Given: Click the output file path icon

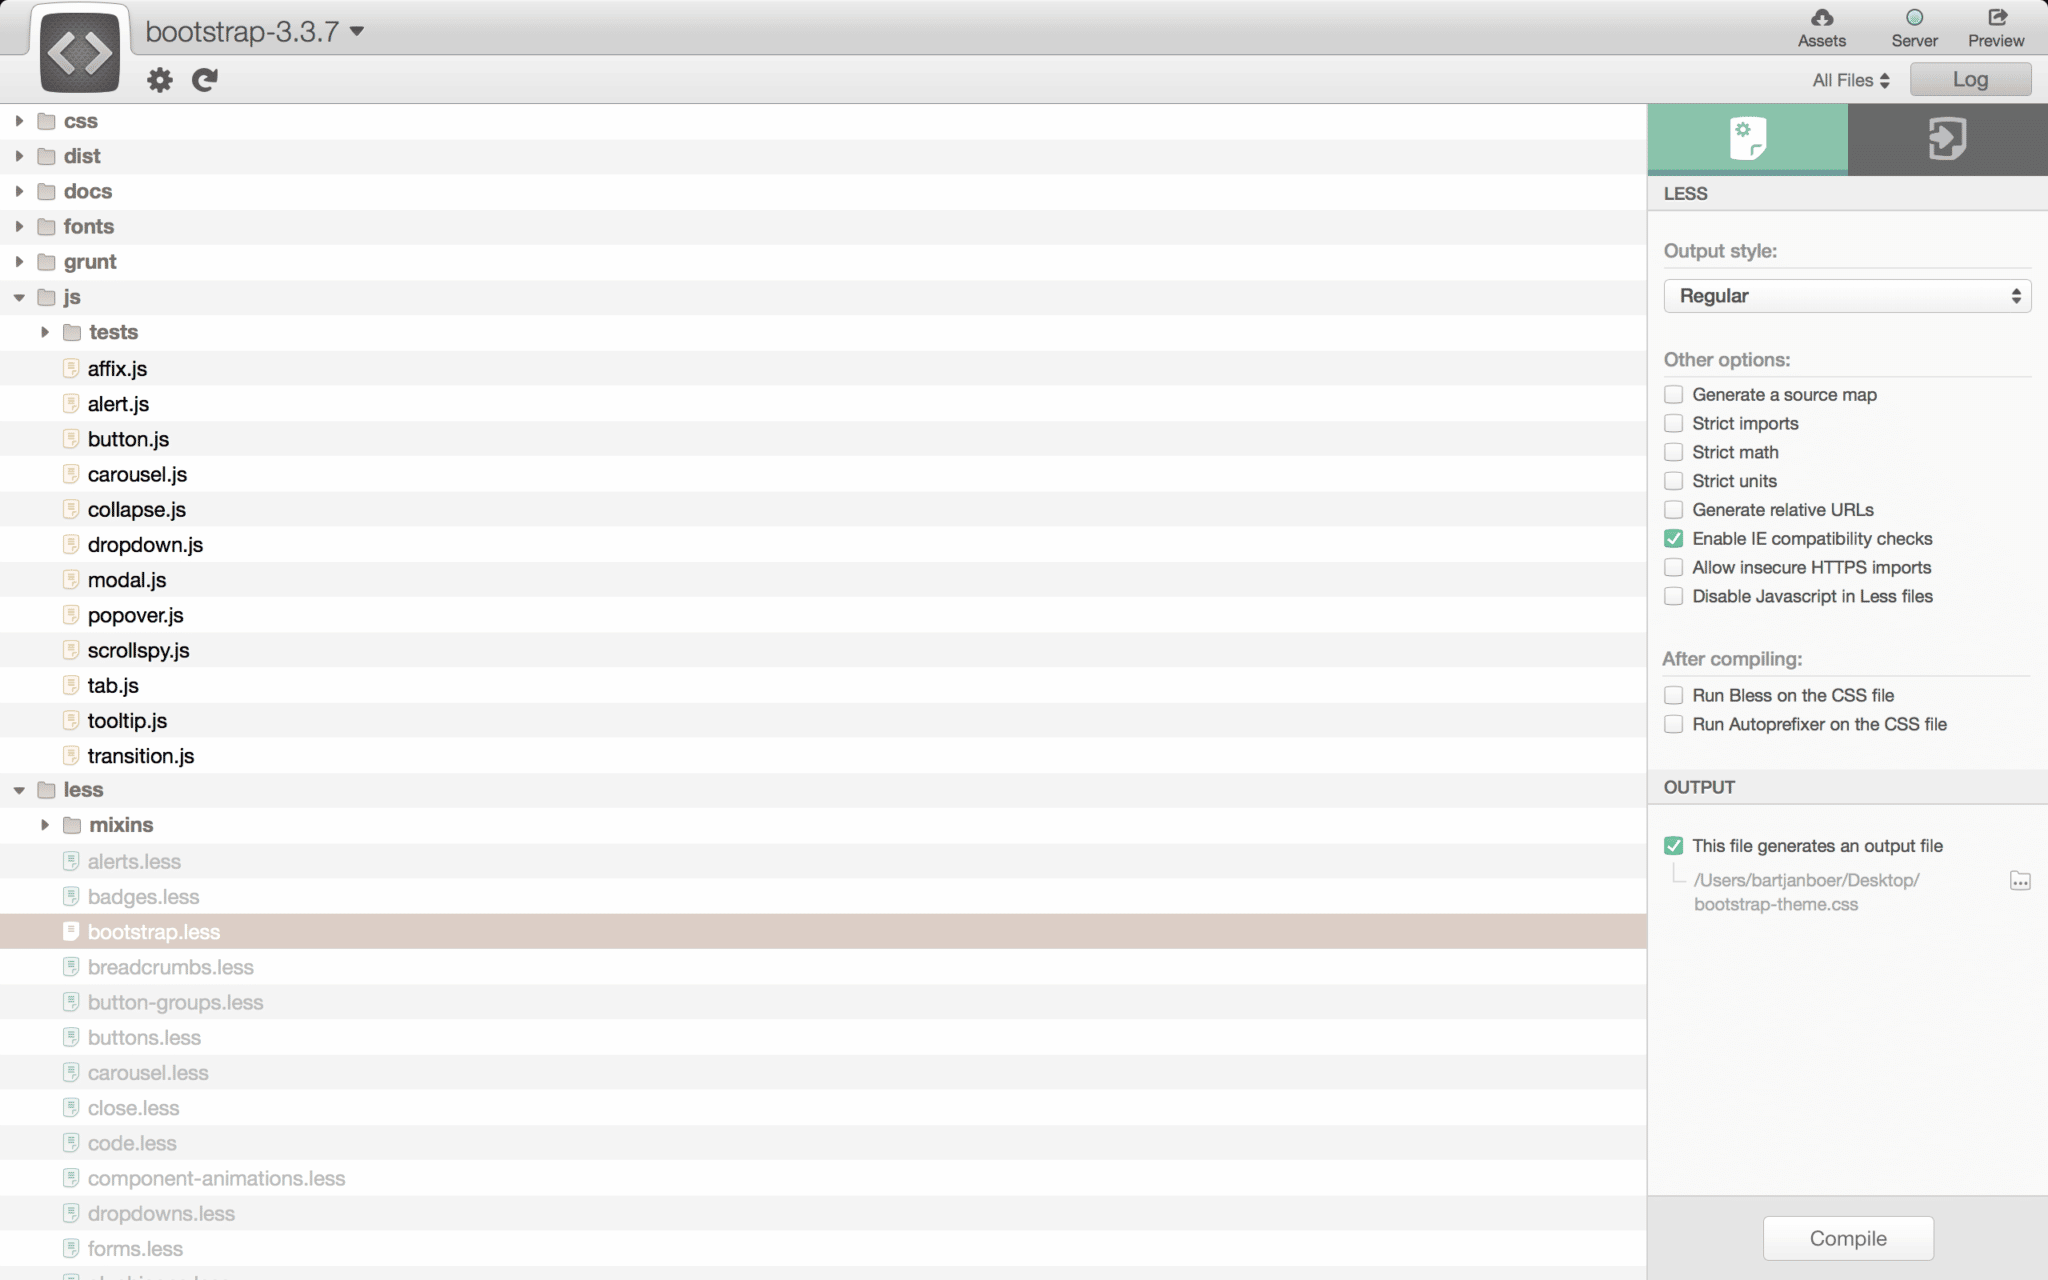Looking at the screenshot, I should click(x=2021, y=879).
